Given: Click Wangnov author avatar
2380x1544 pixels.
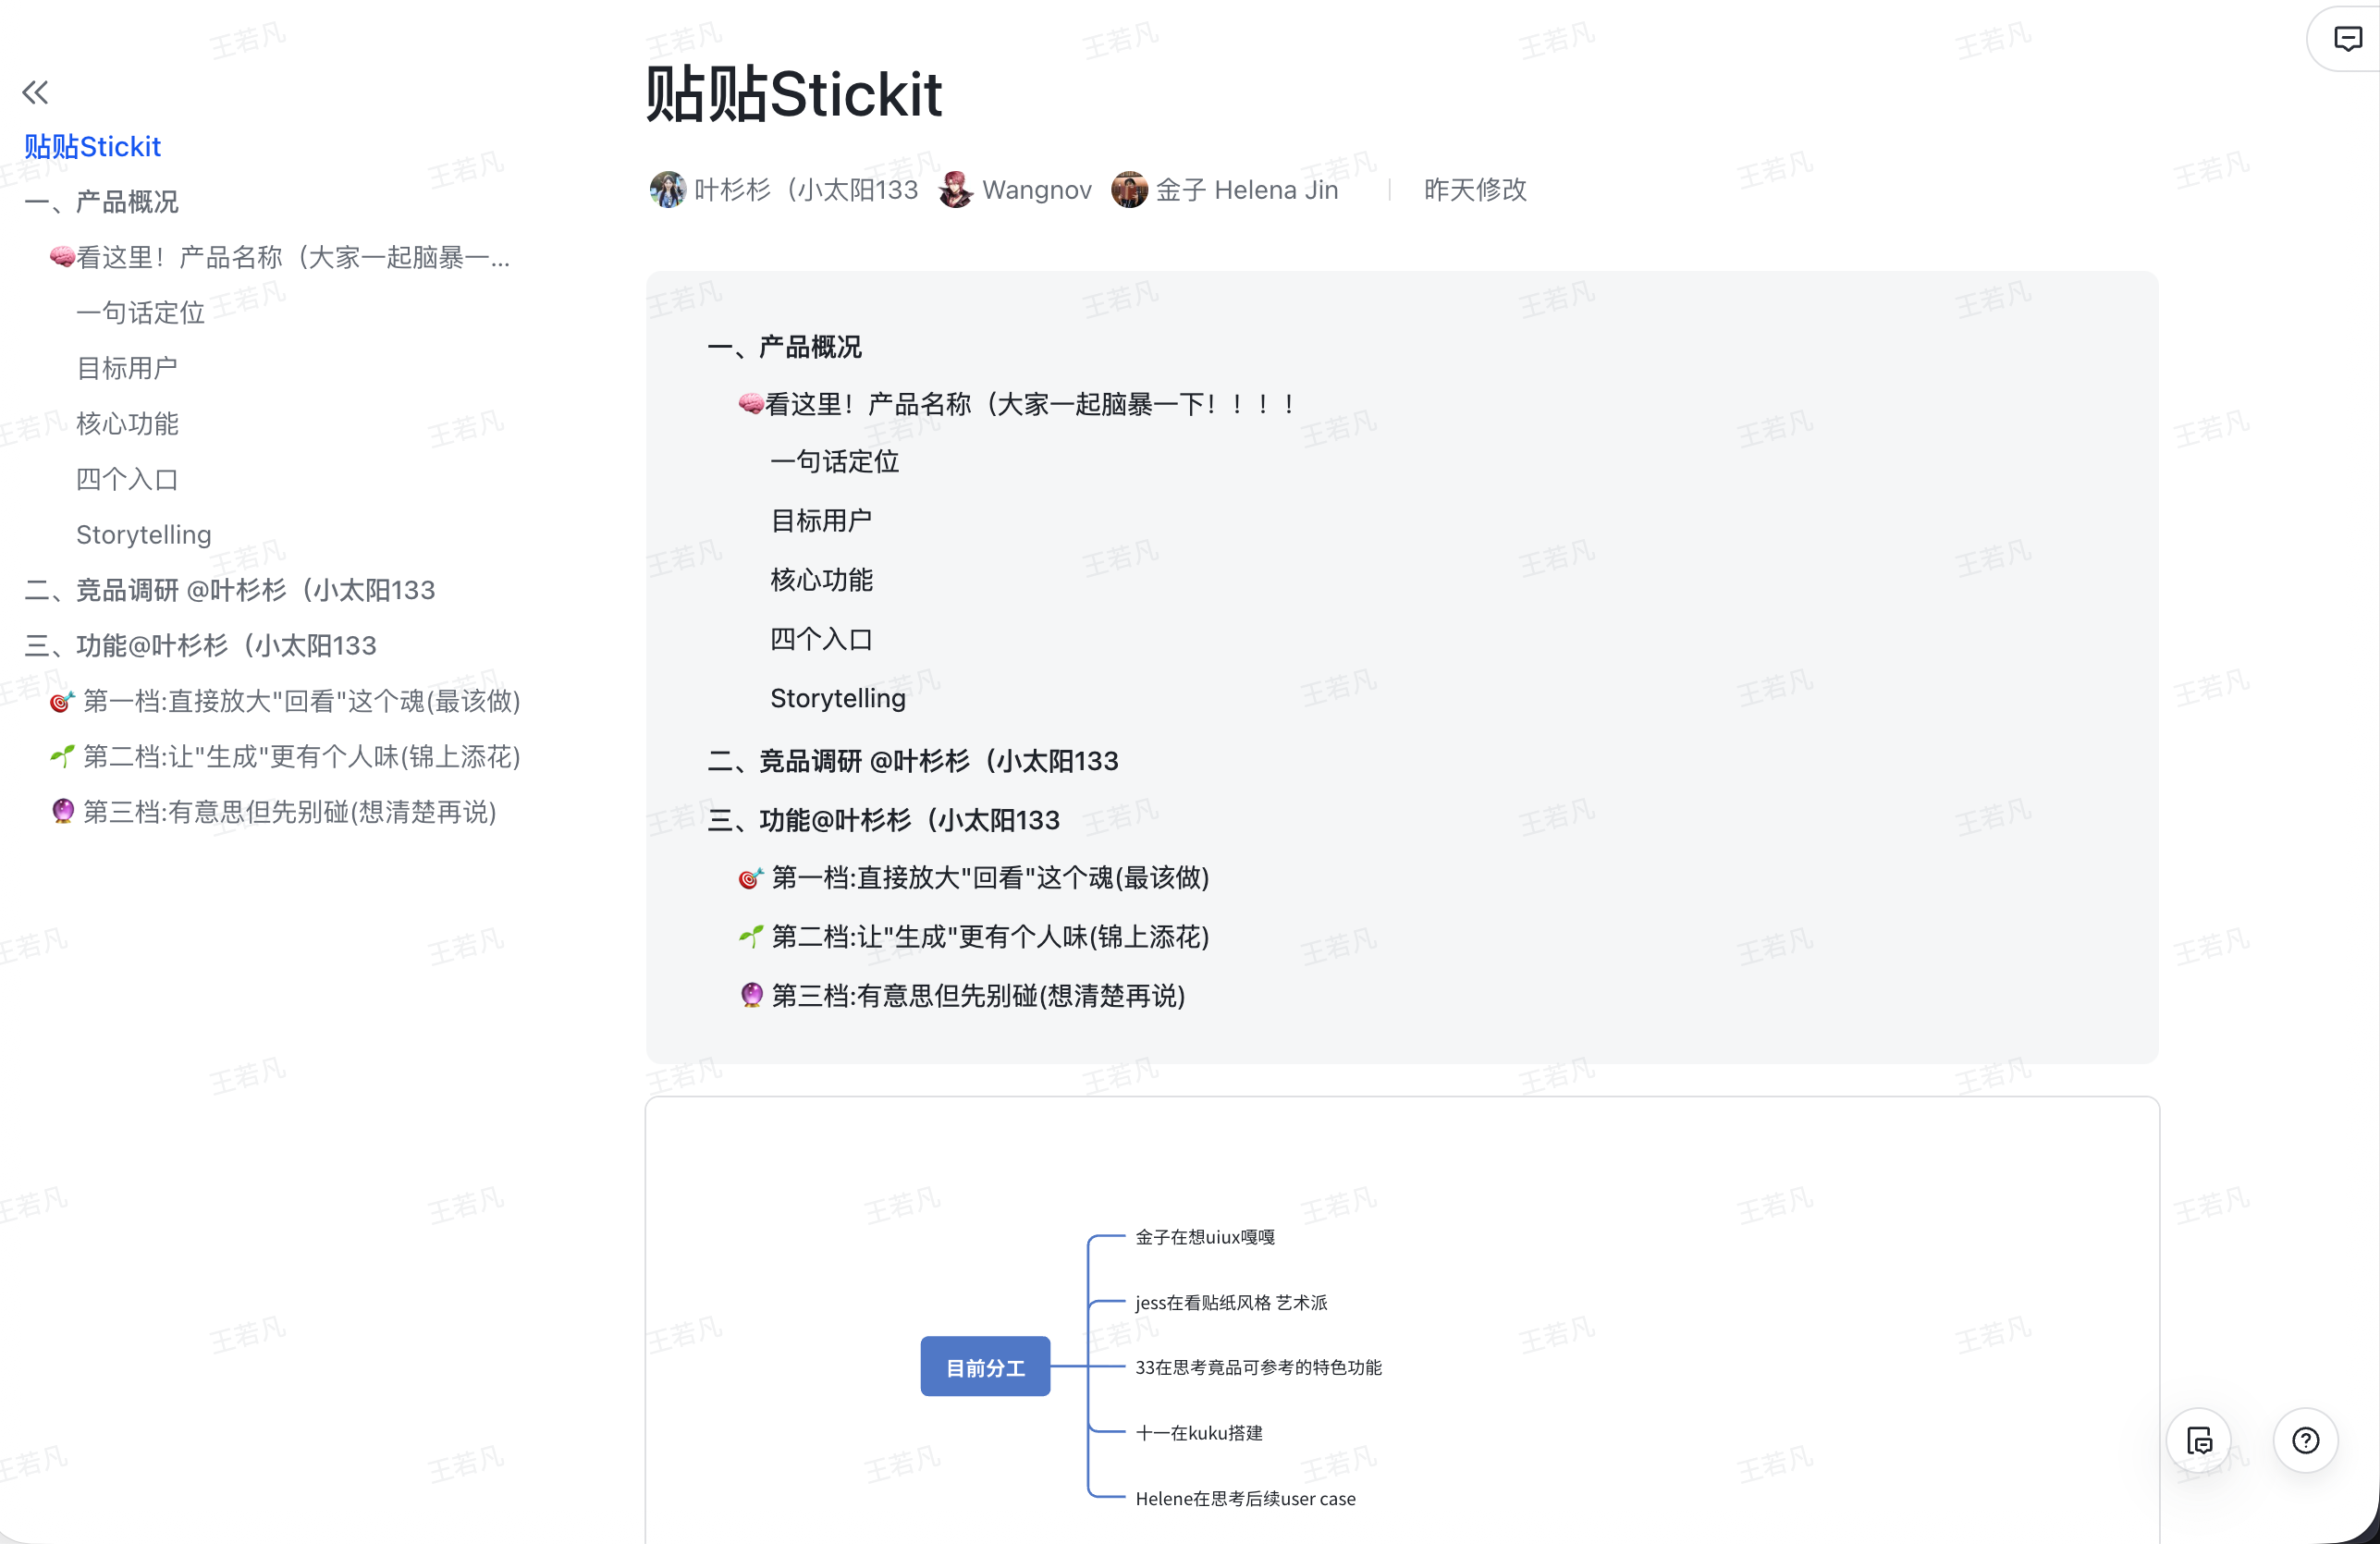Looking at the screenshot, I should pos(956,189).
